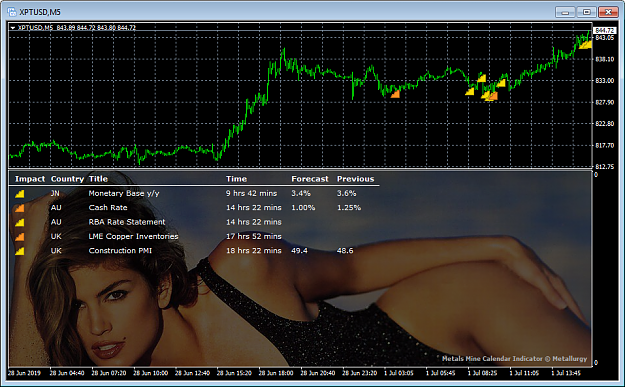Expand the XPTUSD,M5 chart header triangle
Image resolution: width=625 pixels, height=387 pixels.
pyautogui.click(x=13, y=28)
